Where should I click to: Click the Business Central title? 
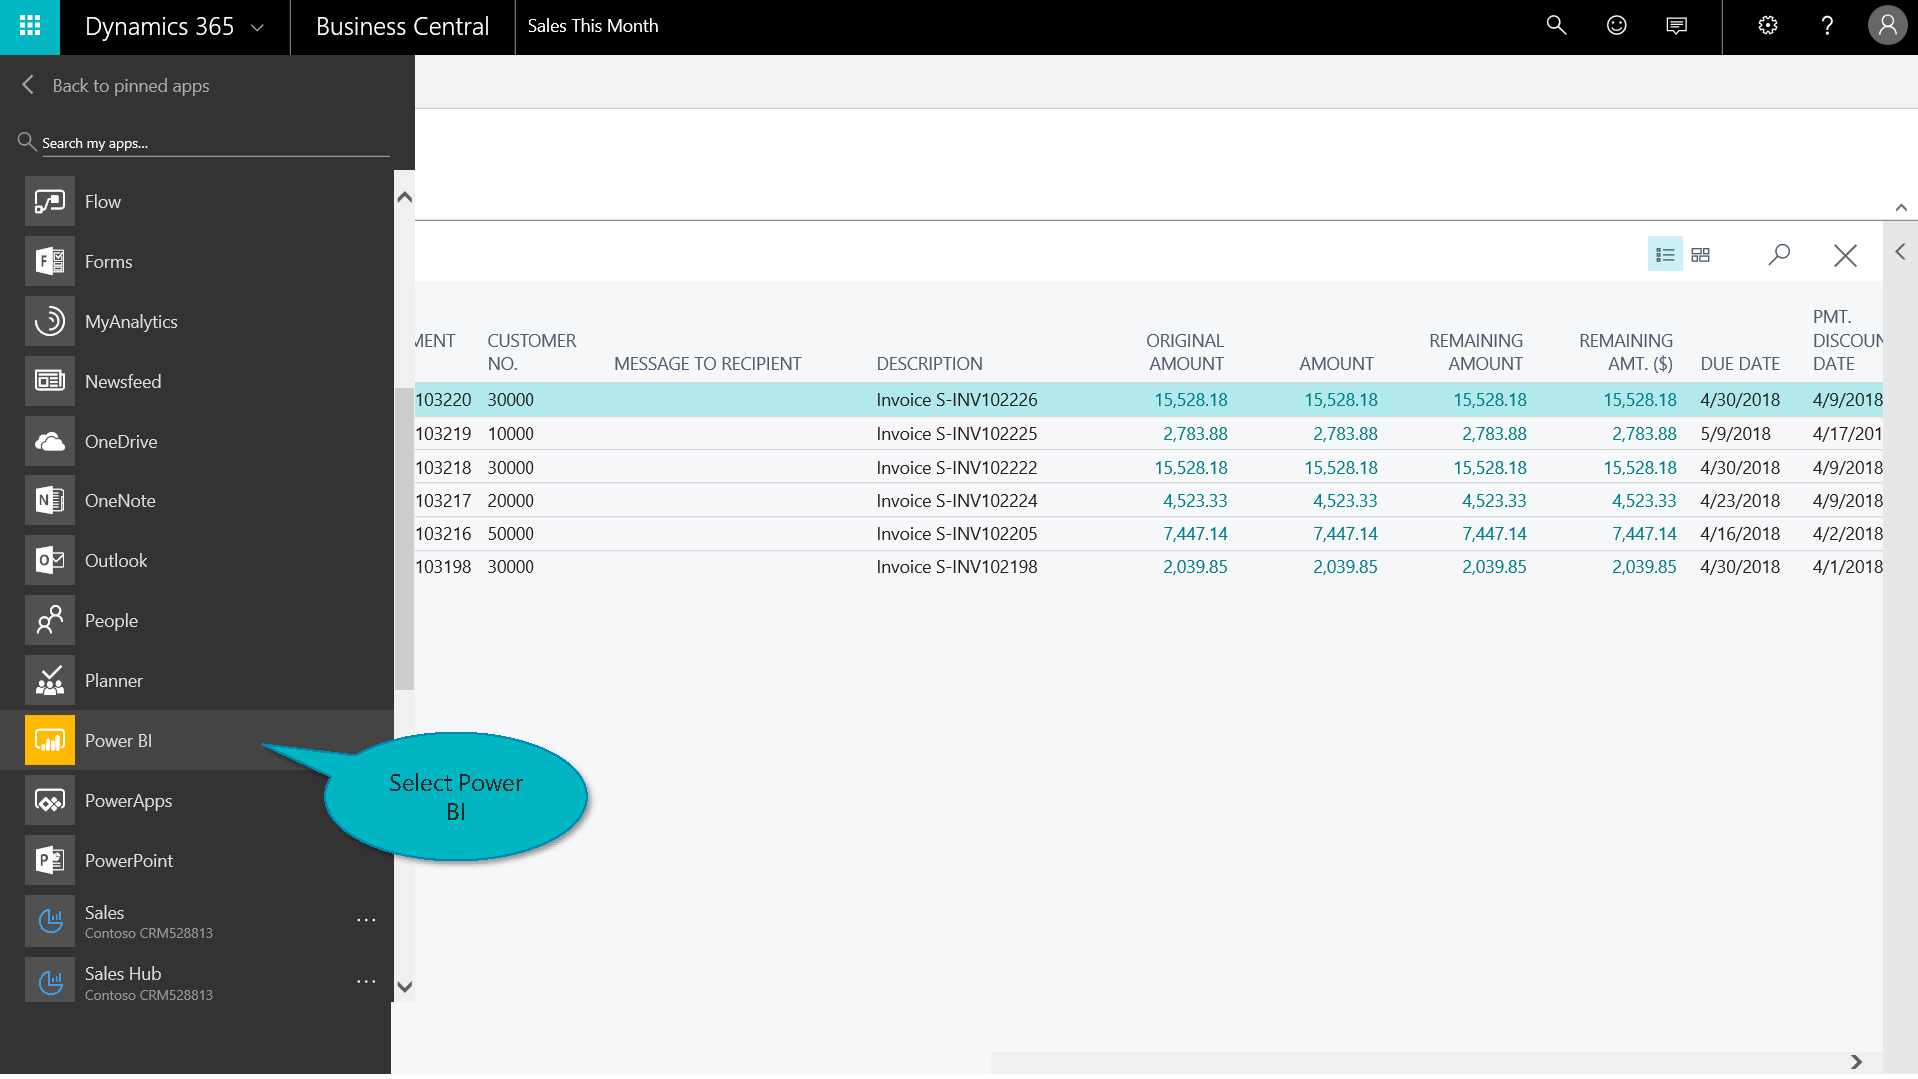[x=402, y=27]
